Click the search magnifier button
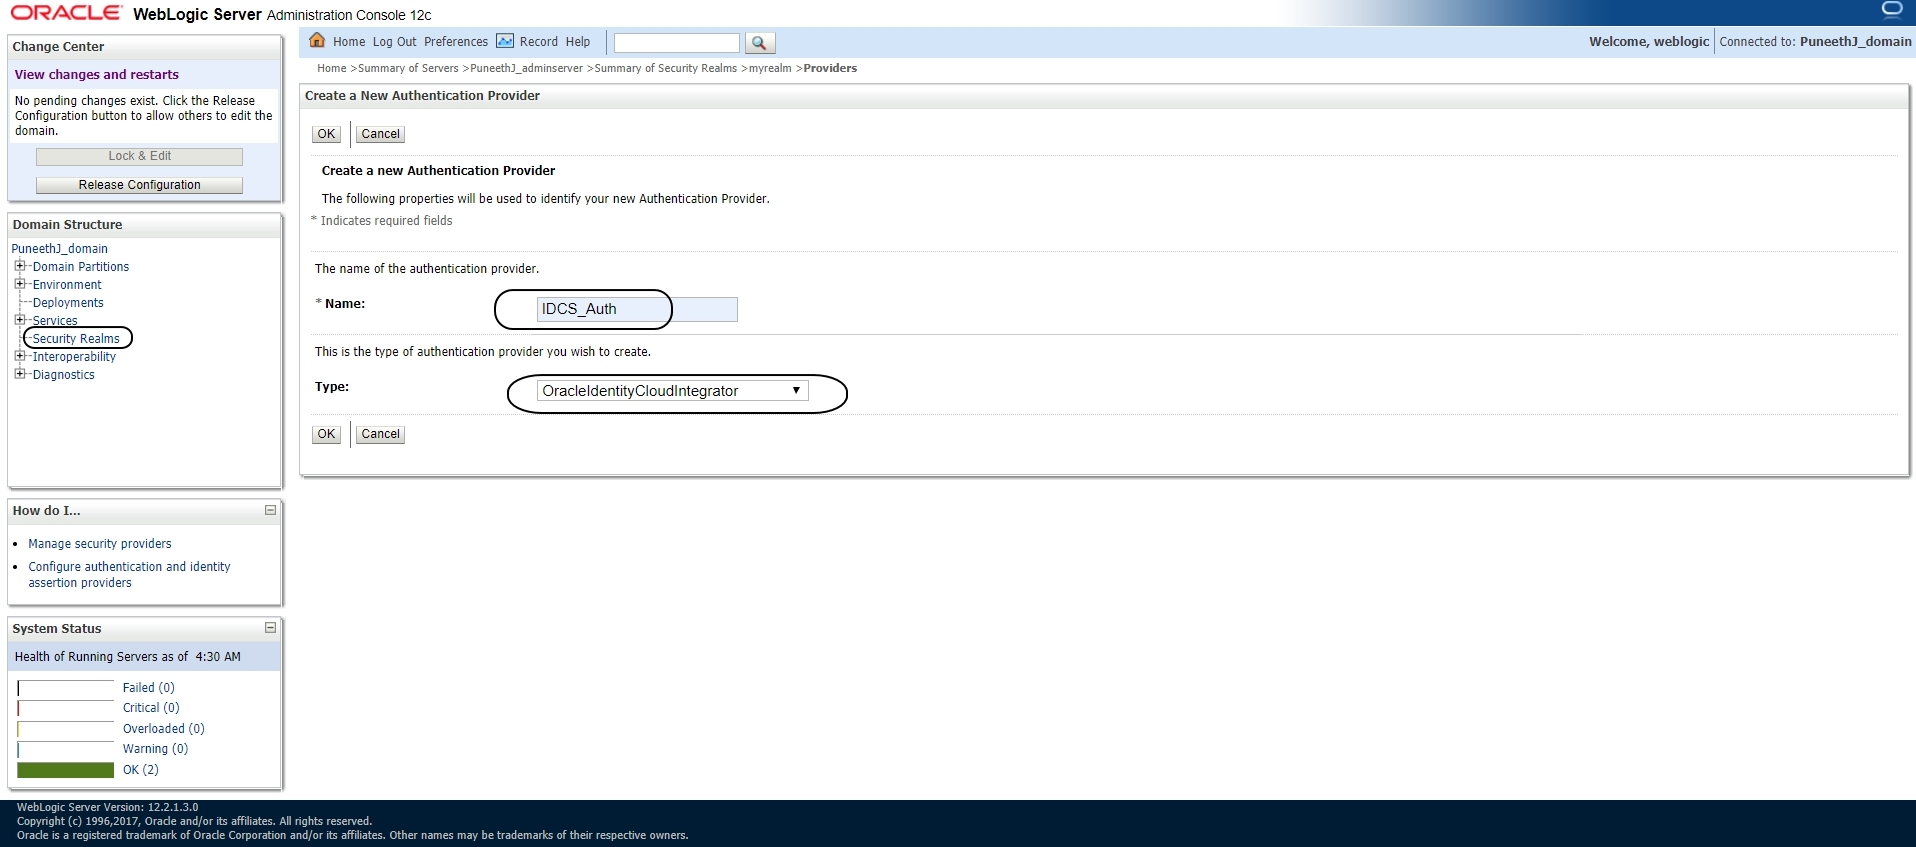 pyautogui.click(x=760, y=43)
